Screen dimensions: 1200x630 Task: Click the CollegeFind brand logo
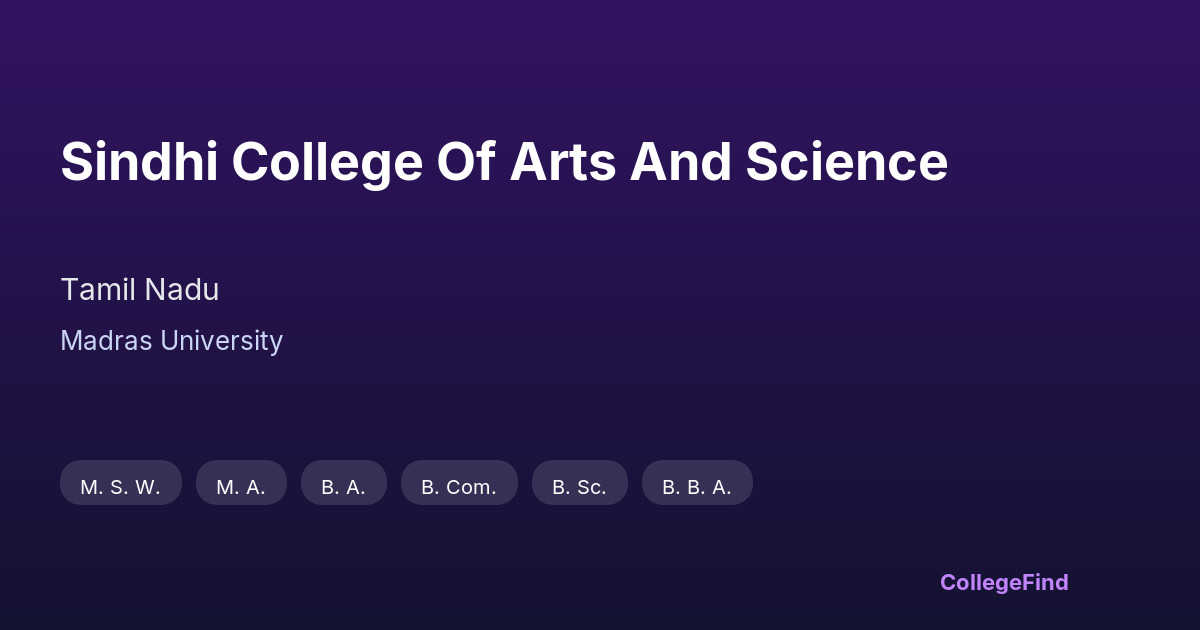click(x=1004, y=582)
